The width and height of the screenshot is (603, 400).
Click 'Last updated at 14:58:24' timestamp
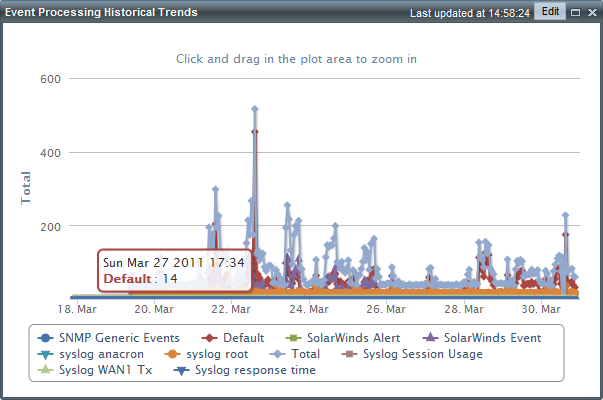pyautogui.click(x=470, y=13)
